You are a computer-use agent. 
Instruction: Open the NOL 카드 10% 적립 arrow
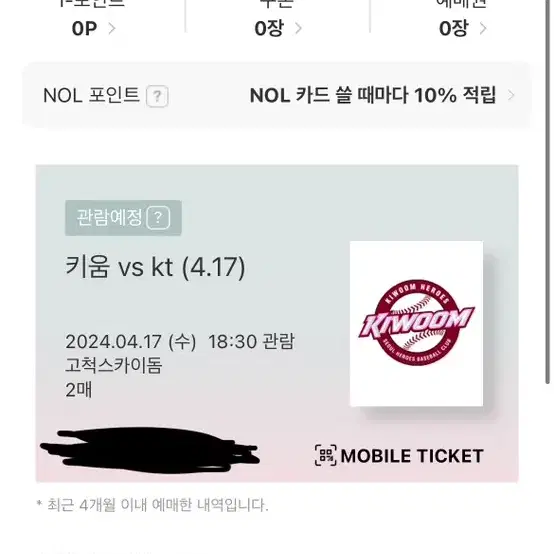511,95
